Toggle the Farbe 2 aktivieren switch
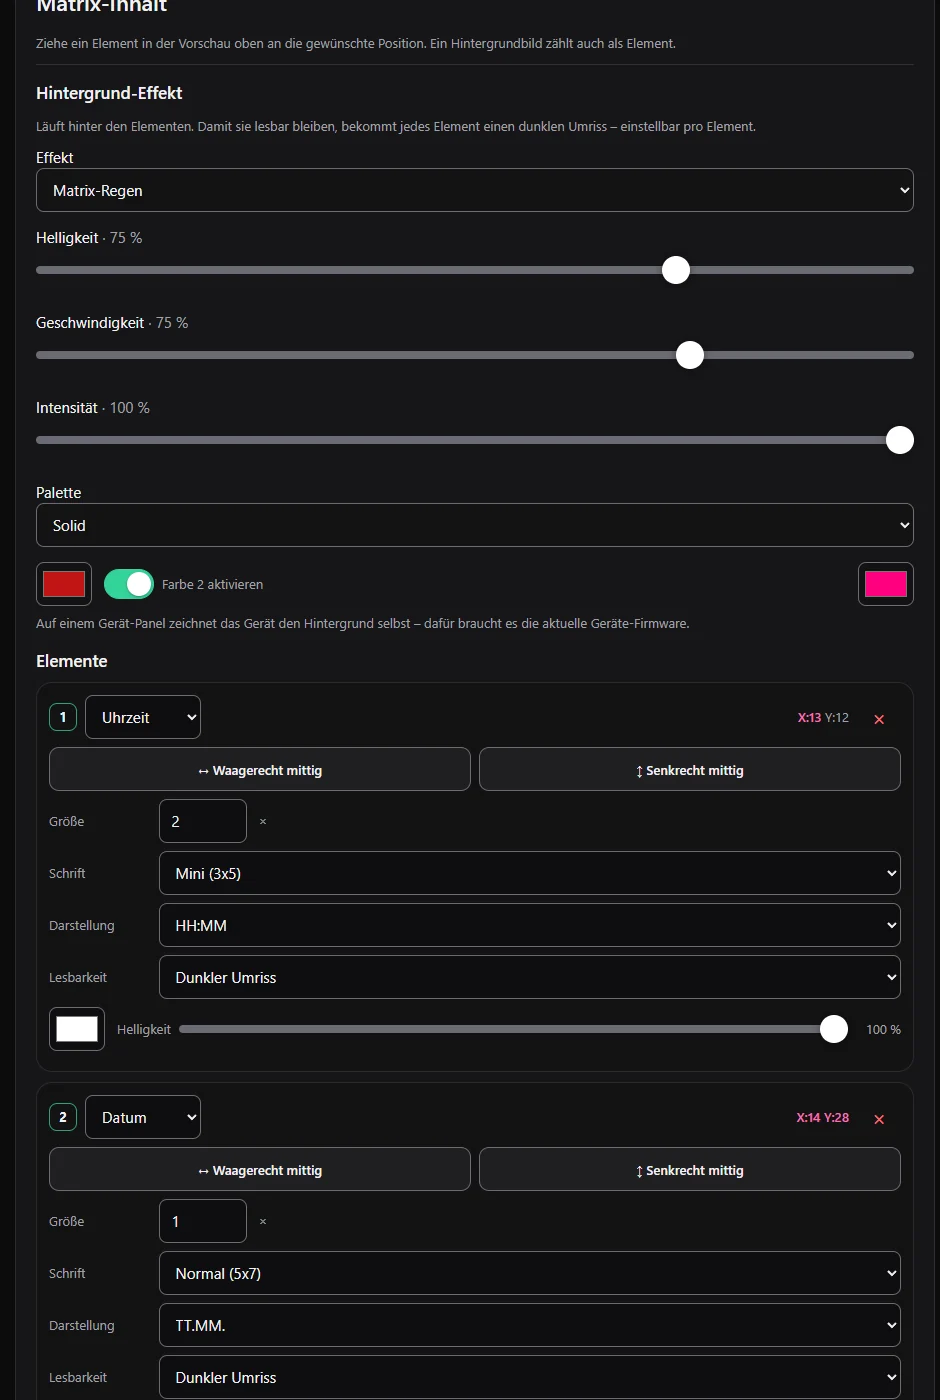 point(129,584)
